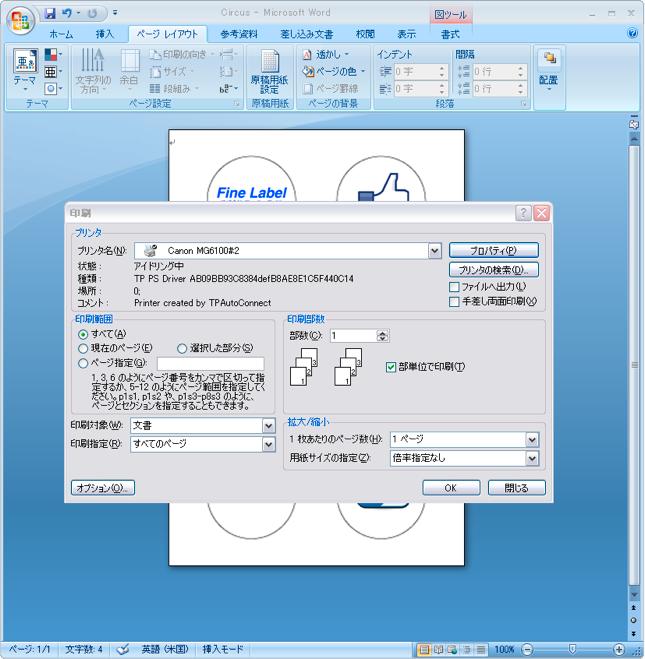This screenshot has height=659, width=645.
Task: Enable 手差し両面印刷 checkbox
Action: 454,302
